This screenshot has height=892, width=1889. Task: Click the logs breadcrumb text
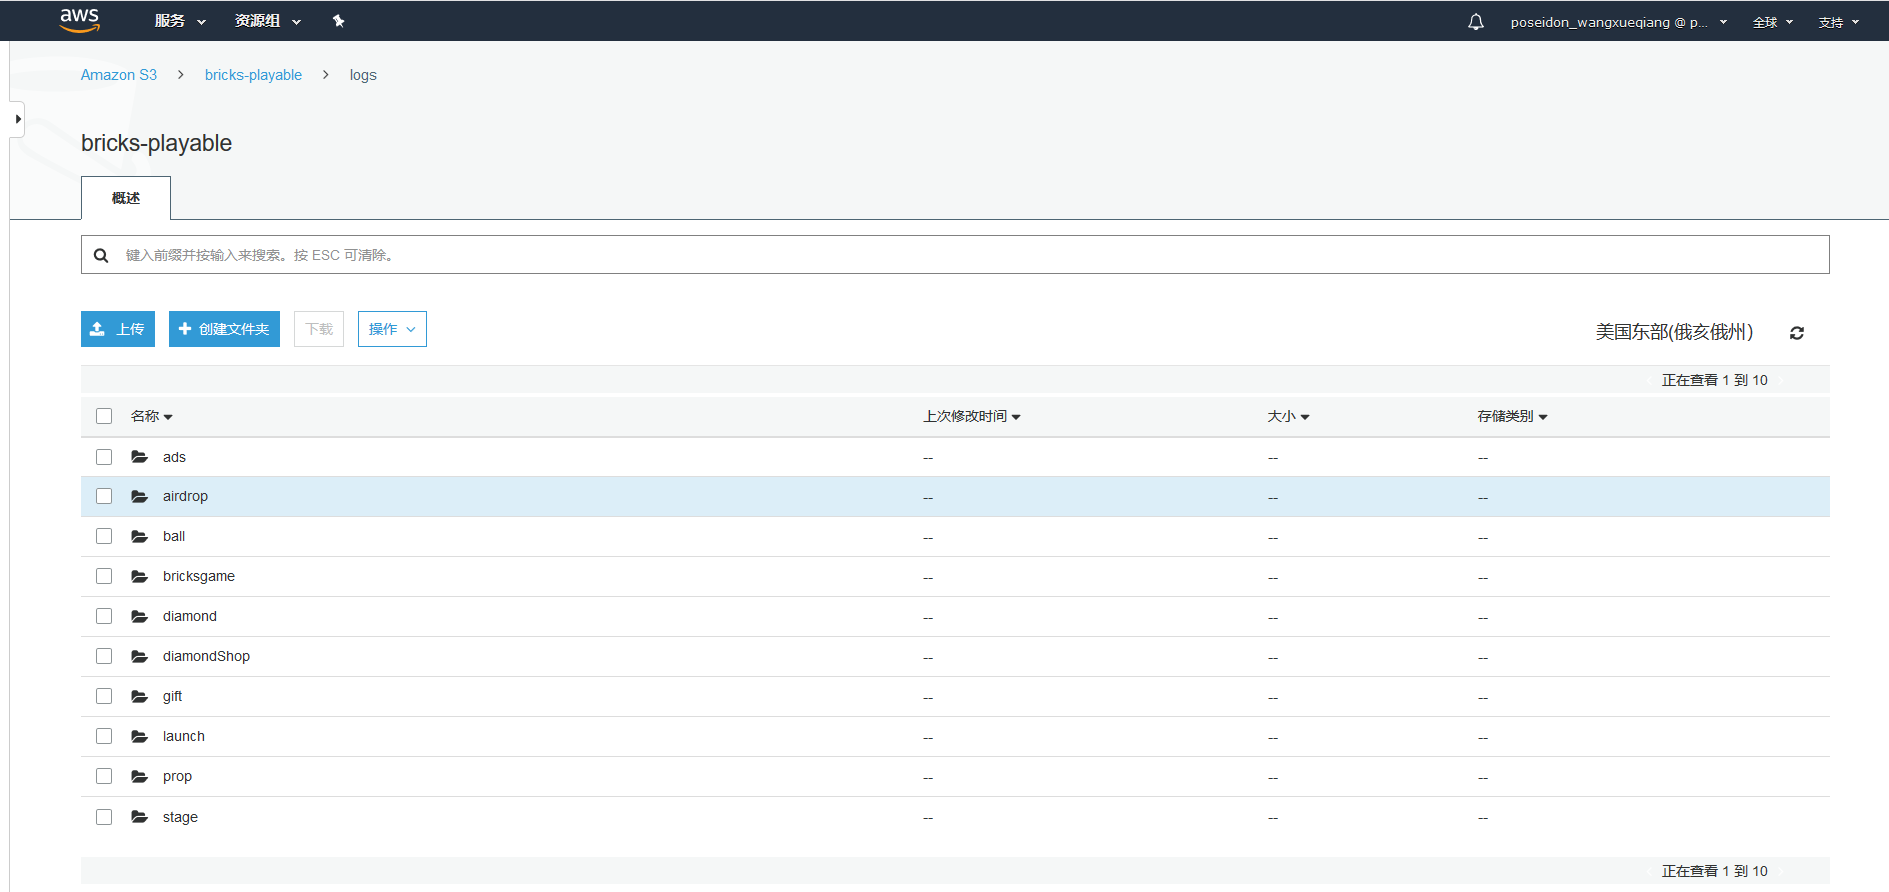coord(363,75)
